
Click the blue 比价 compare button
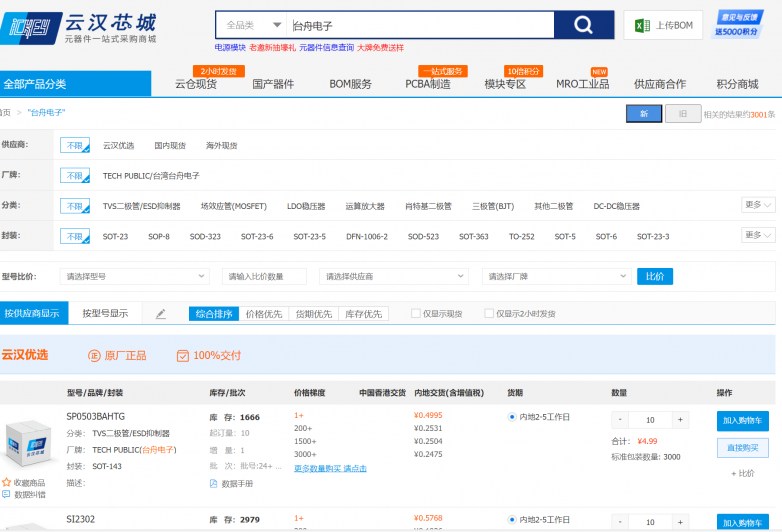click(x=655, y=276)
